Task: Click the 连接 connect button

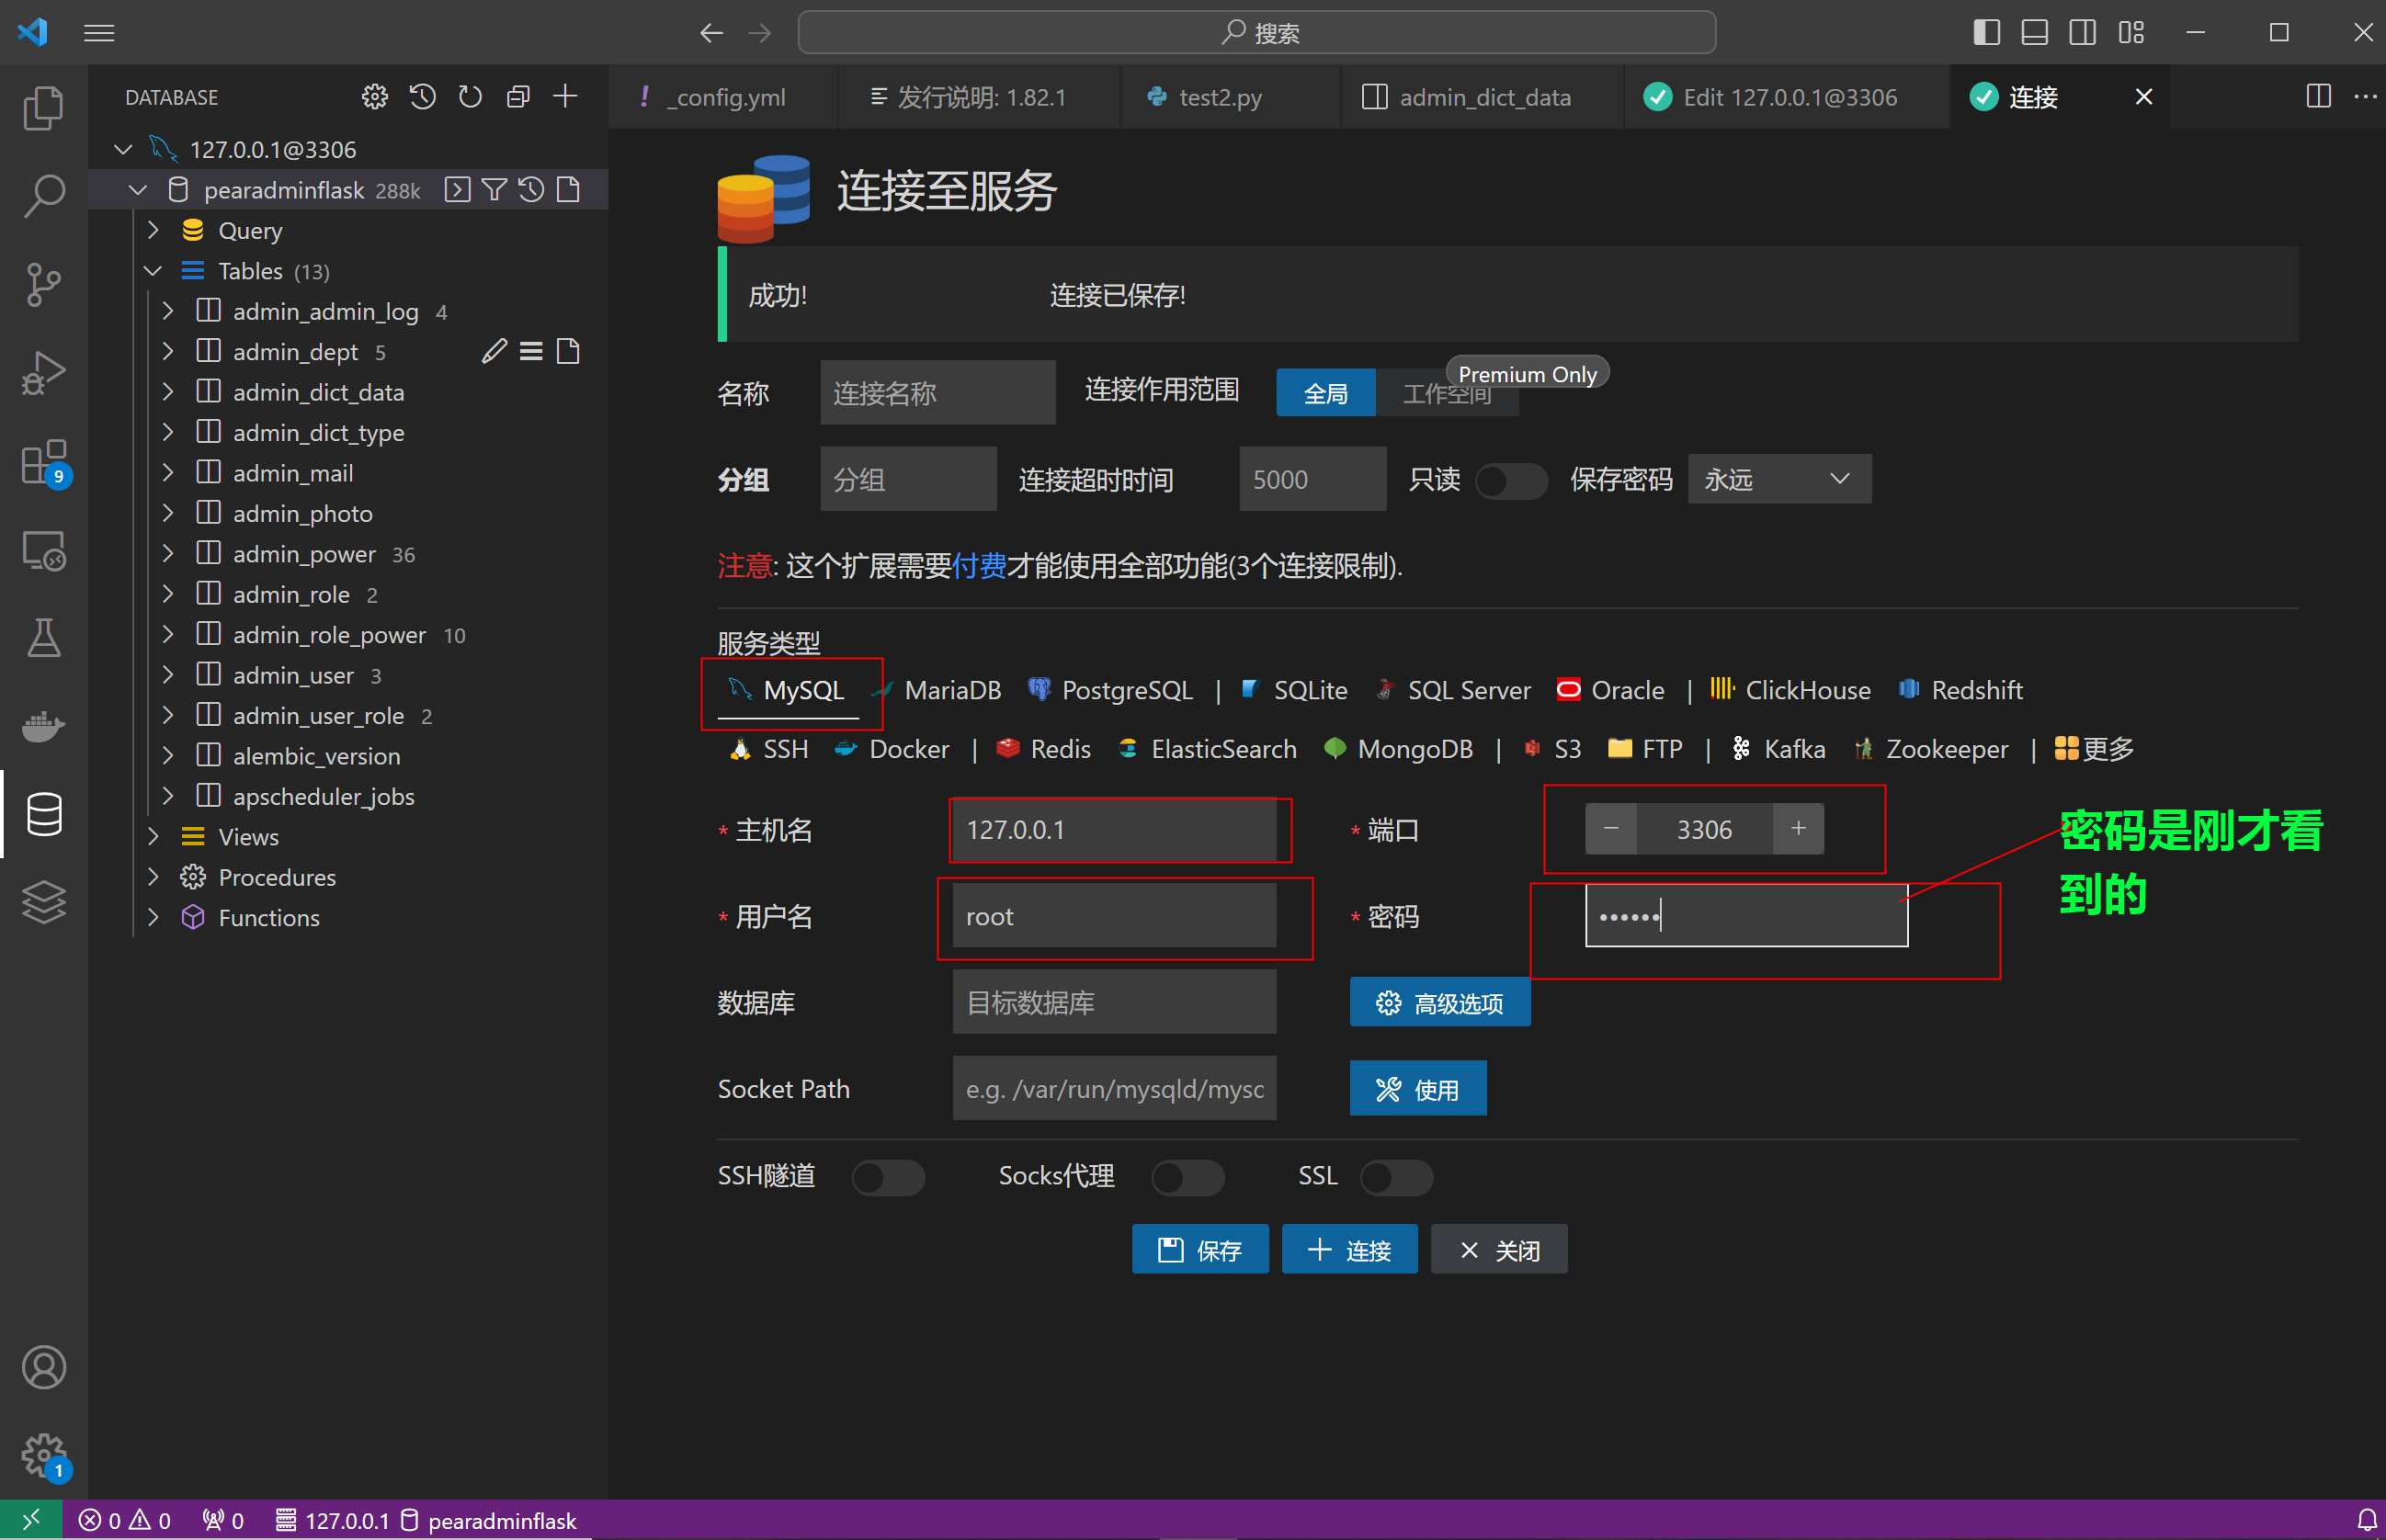Action: click(1350, 1250)
